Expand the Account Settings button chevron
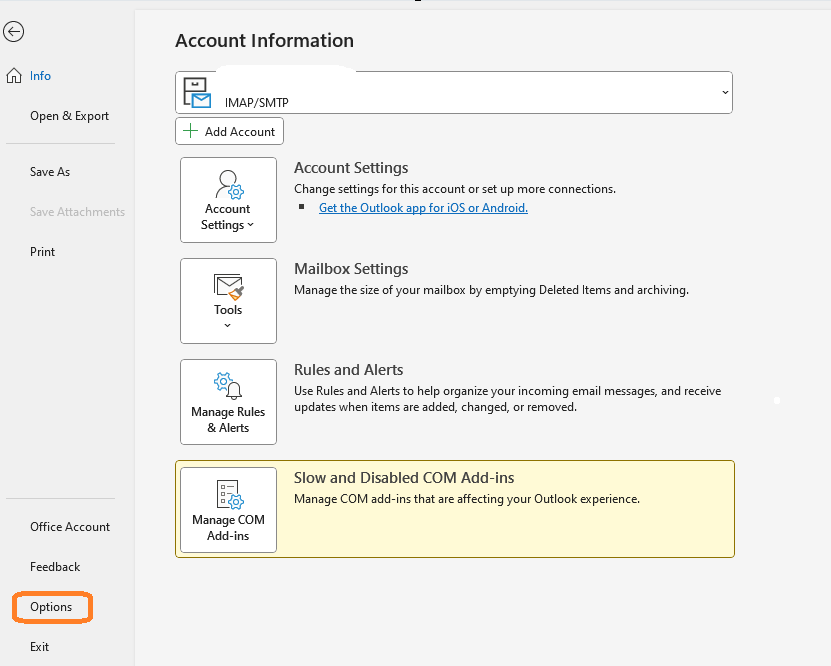The width and height of the screenshot is (831, 666). pyautogui.click(x=251, y=225)
